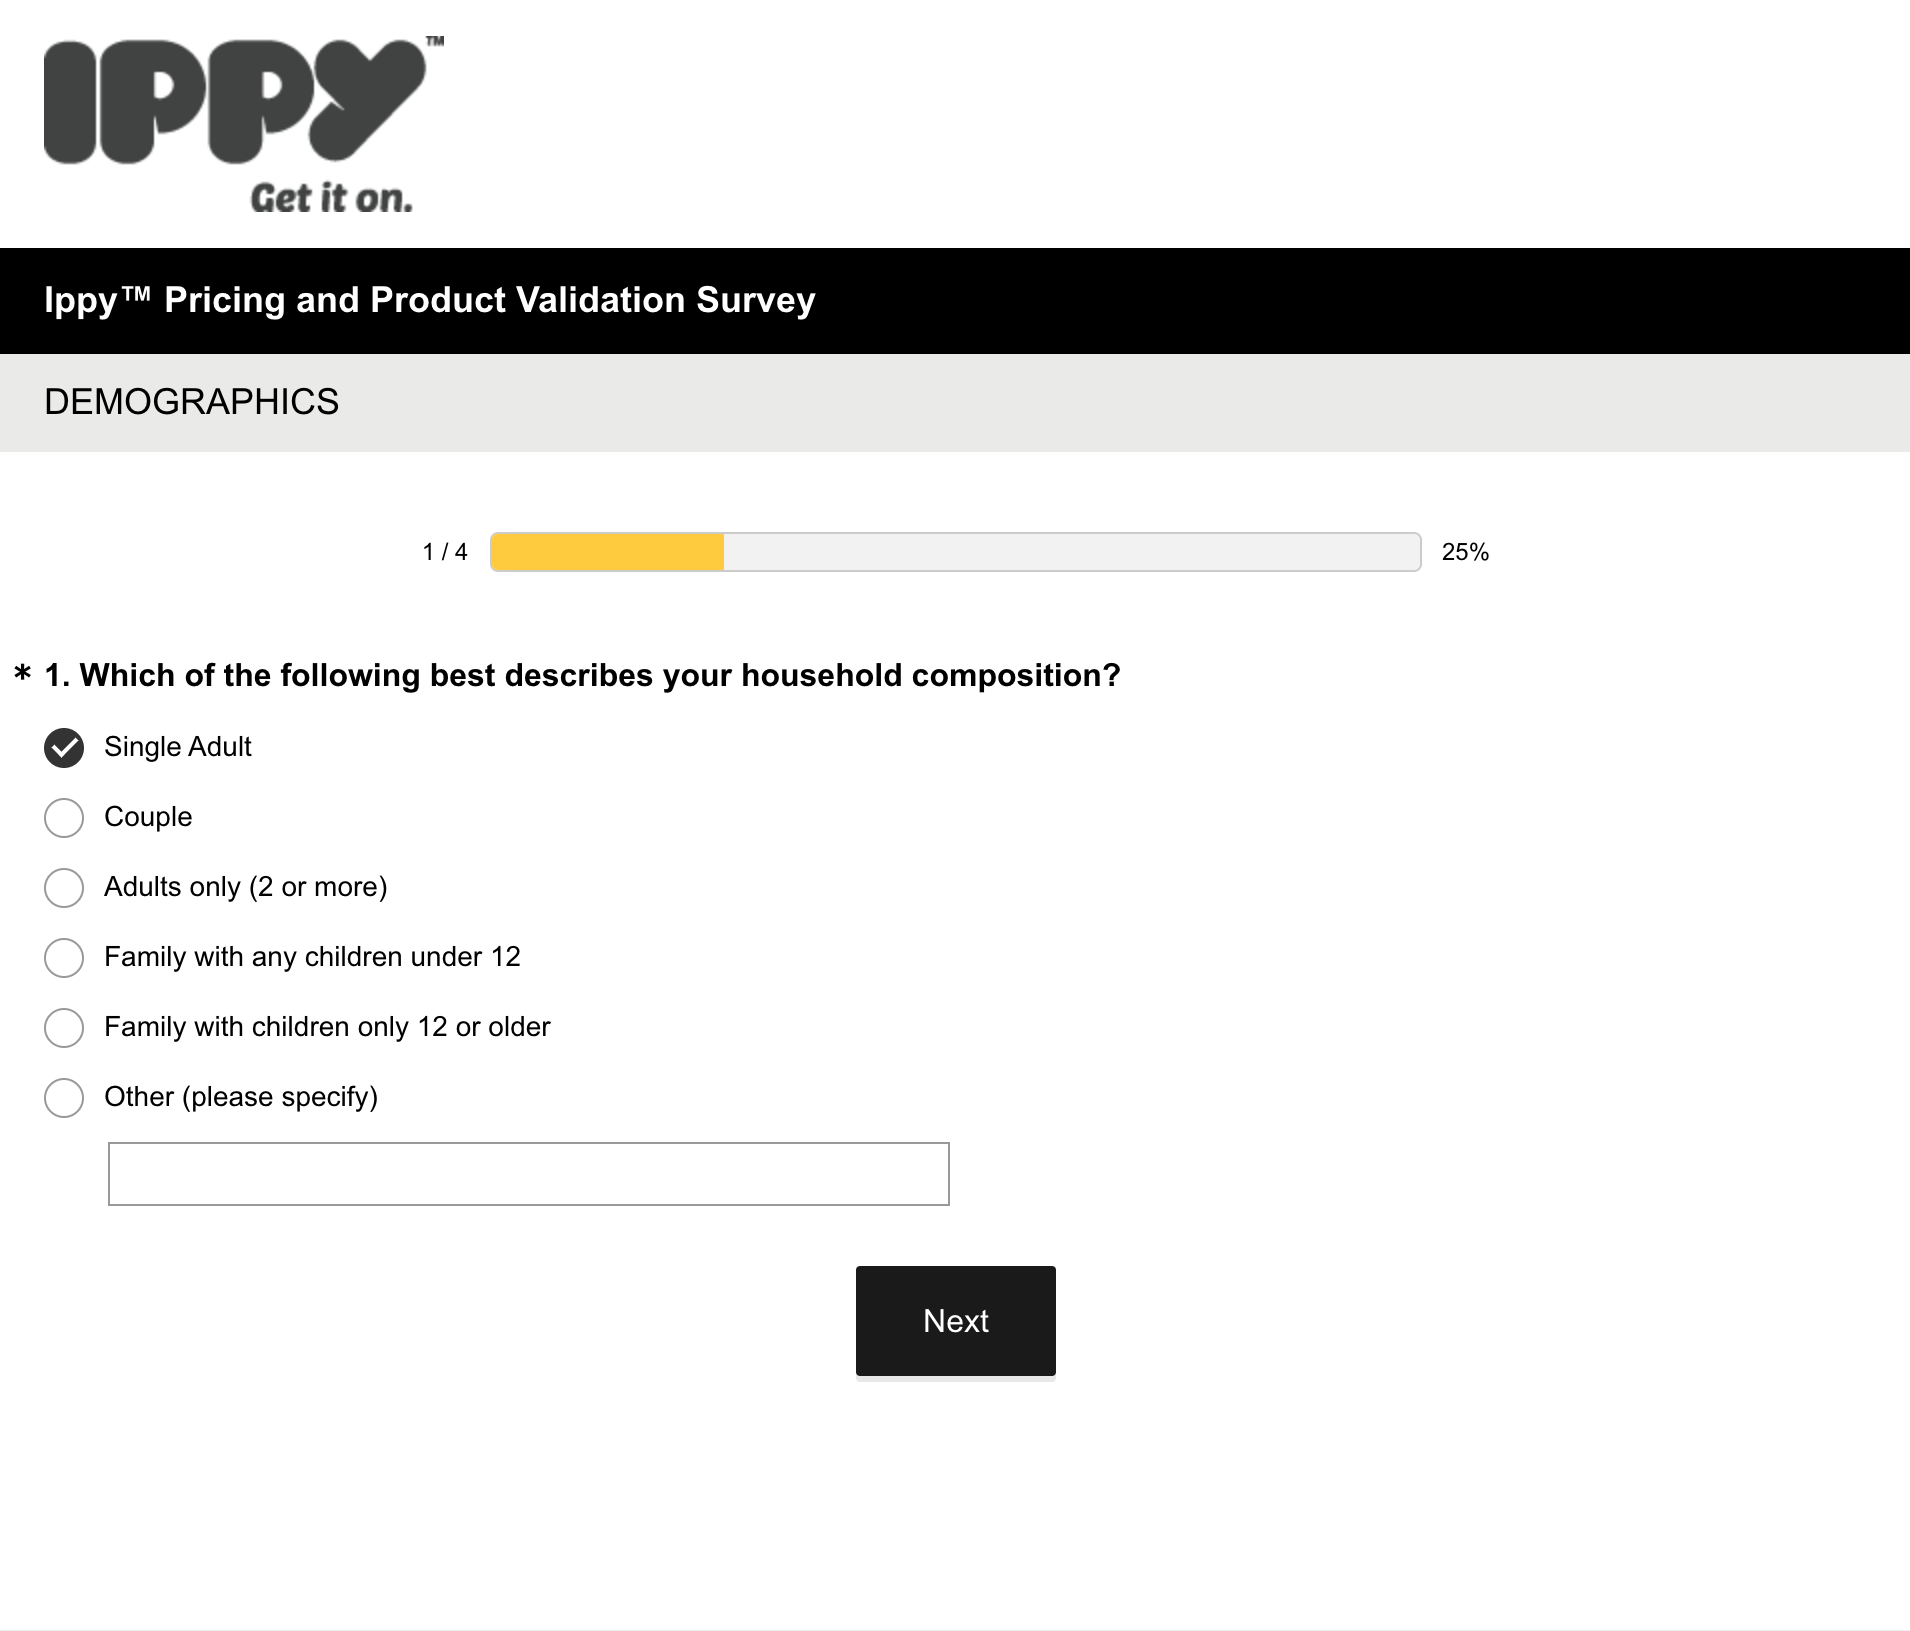The height and width of the screenshot is (1631, 1910).
Task: Click the Ippy logo image
Action: point(244,126)
